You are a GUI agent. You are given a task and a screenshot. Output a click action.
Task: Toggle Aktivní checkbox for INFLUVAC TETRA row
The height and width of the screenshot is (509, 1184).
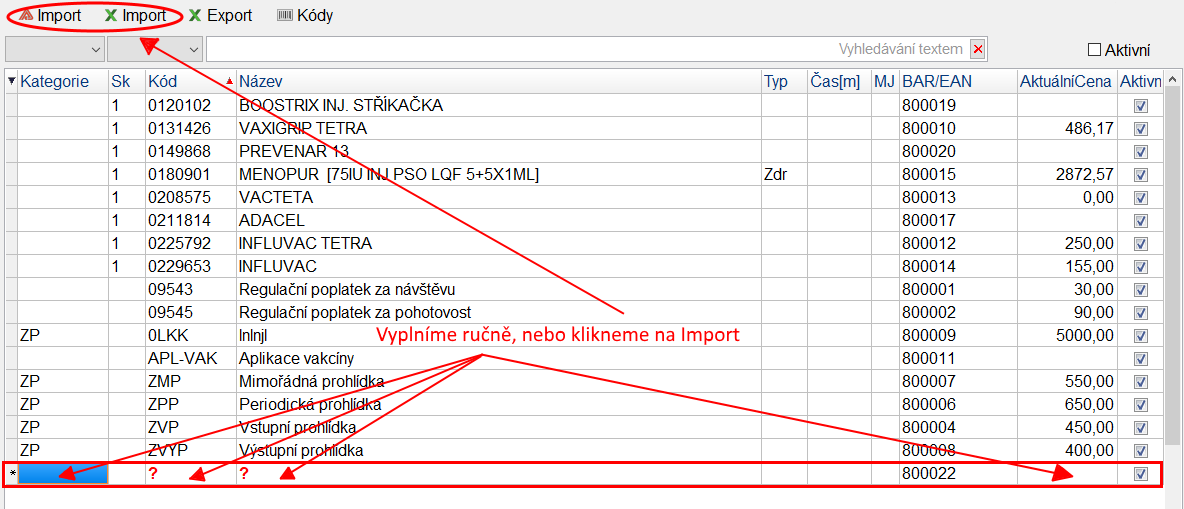coord(1141,243)
